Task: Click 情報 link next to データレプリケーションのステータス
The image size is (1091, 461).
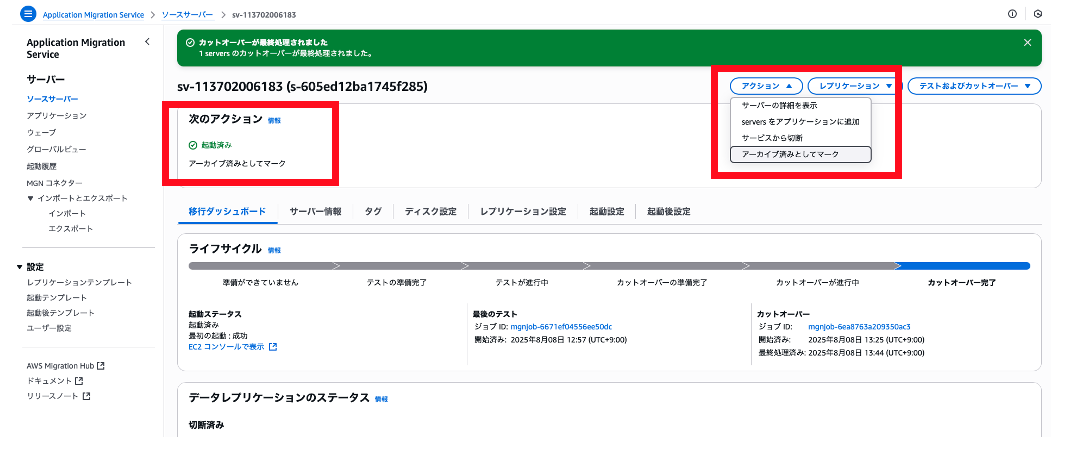Action: [381, 399]
